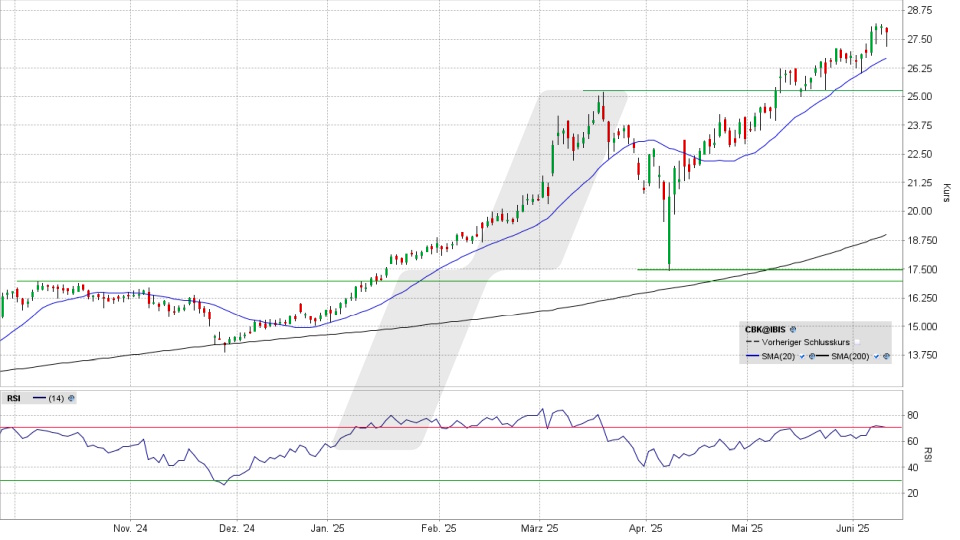Click the RSI legend line sample
The width and height of the screenshot is (960, 540).
39,397
